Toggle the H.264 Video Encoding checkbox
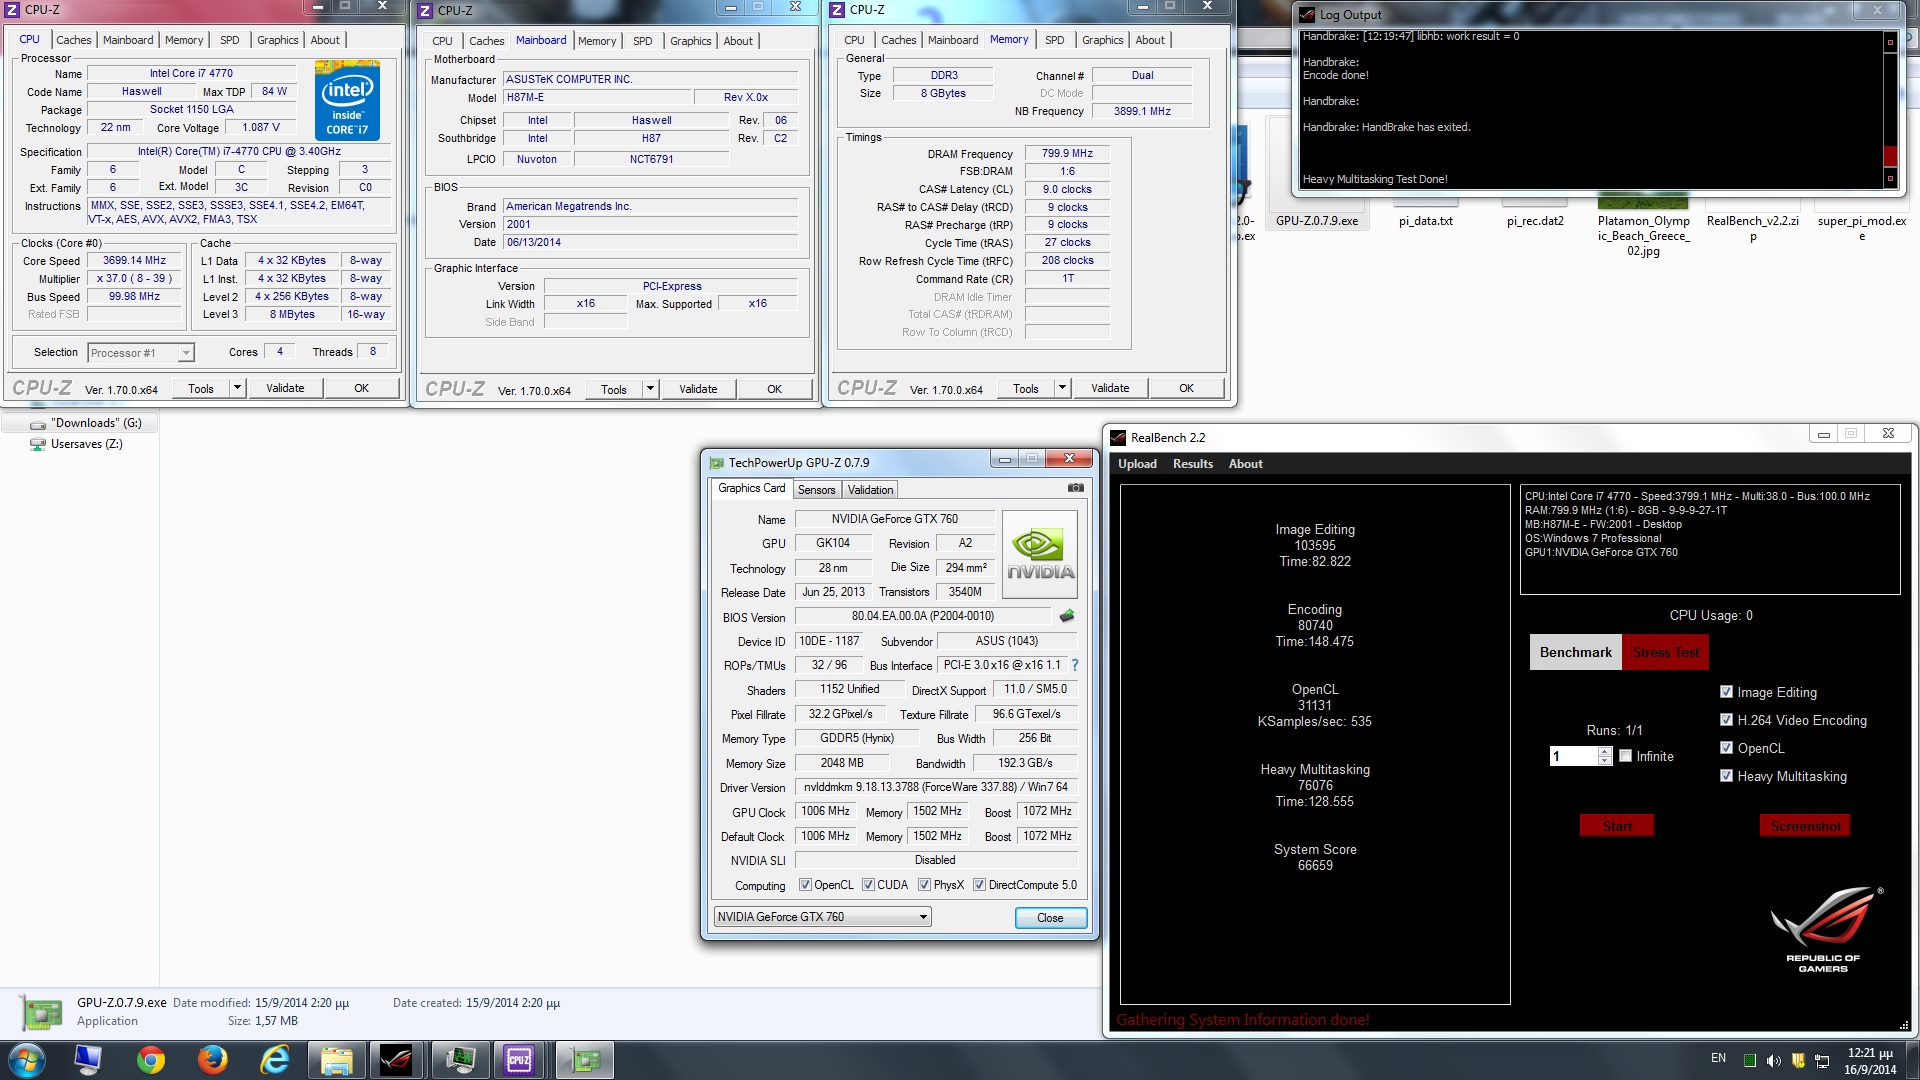Image resolution: width=1920 pixels, height=1080 pixels. (x=1726, y=720)
